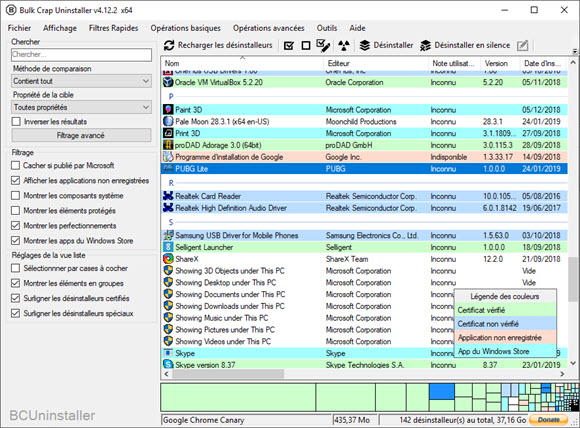Sort list by Note utilisateur column header
The height and width of the screenshot is (428, 580).
(455, 63)
